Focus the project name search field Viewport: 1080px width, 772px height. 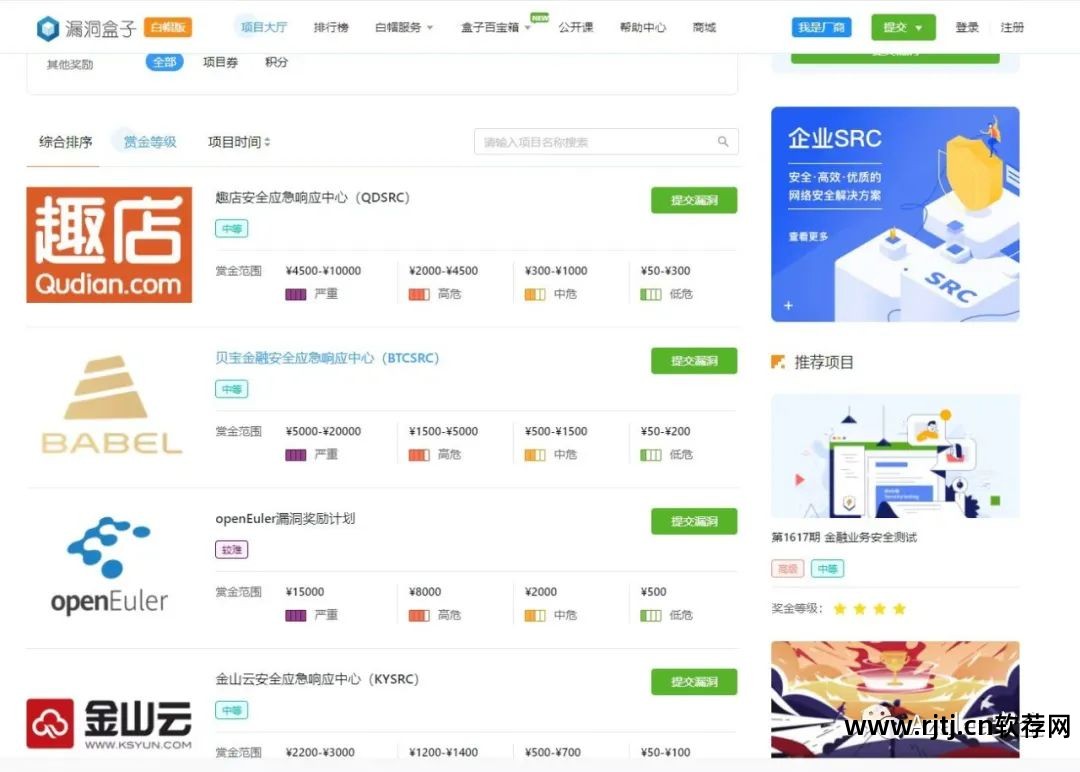(x=606, y=142)
